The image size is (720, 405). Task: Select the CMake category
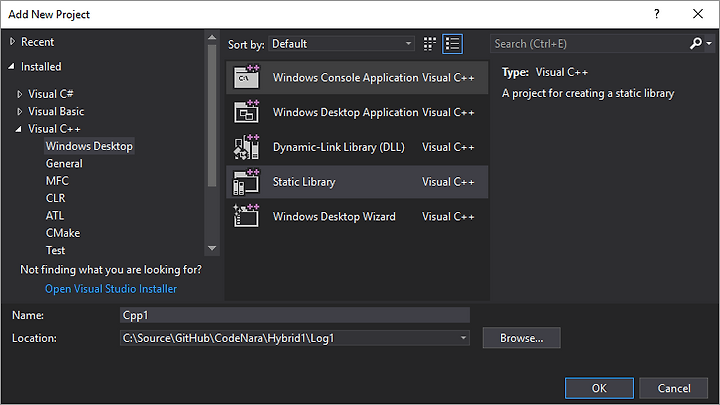click(x=63, y=233)
